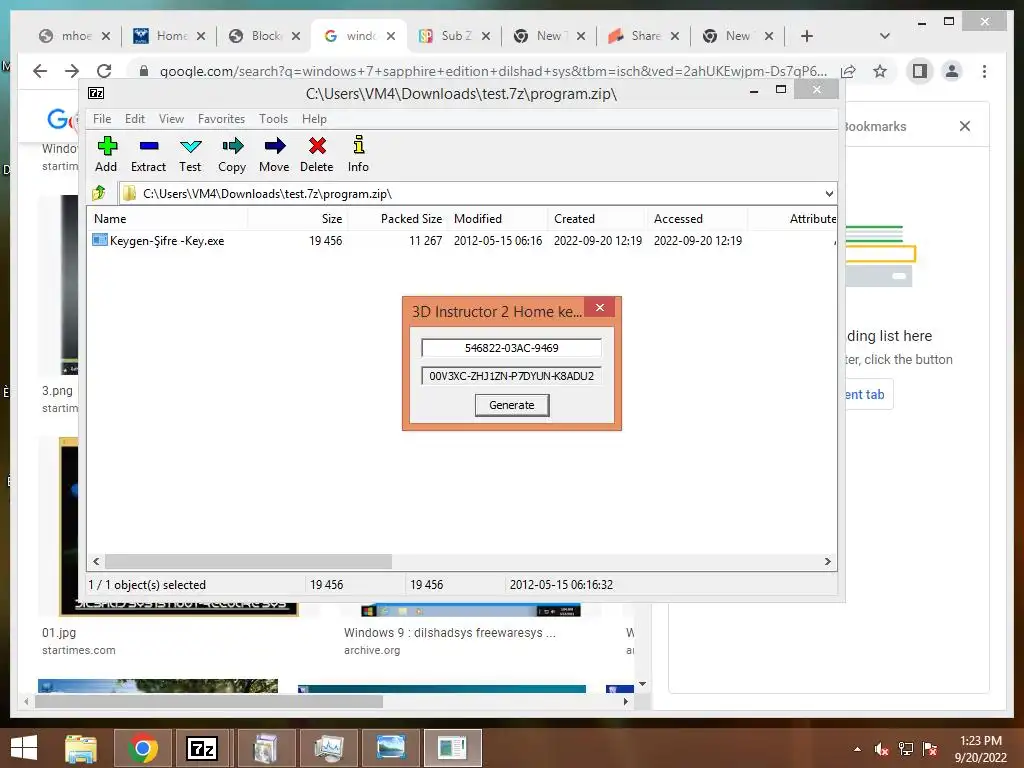Sort by the Modified column
The image size is (1024, 768).
point(498,219)
